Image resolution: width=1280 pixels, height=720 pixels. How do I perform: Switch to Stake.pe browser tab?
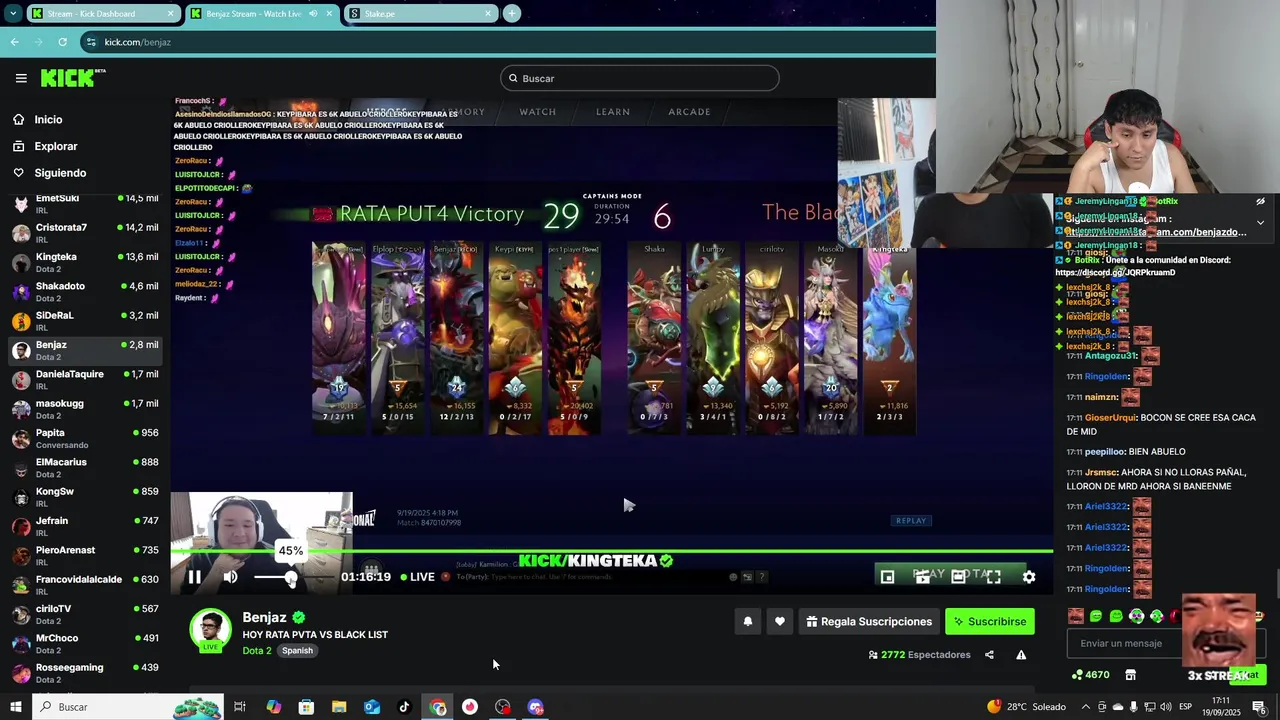point(421,13)
